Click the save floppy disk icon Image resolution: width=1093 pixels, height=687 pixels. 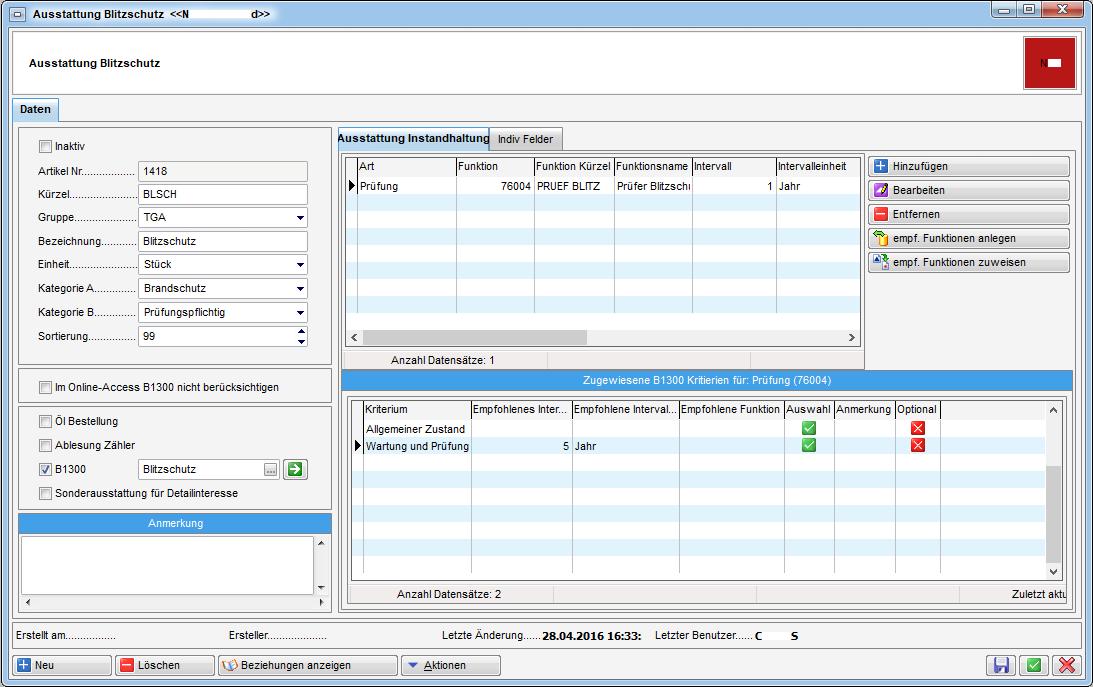(x=999, y=666)
